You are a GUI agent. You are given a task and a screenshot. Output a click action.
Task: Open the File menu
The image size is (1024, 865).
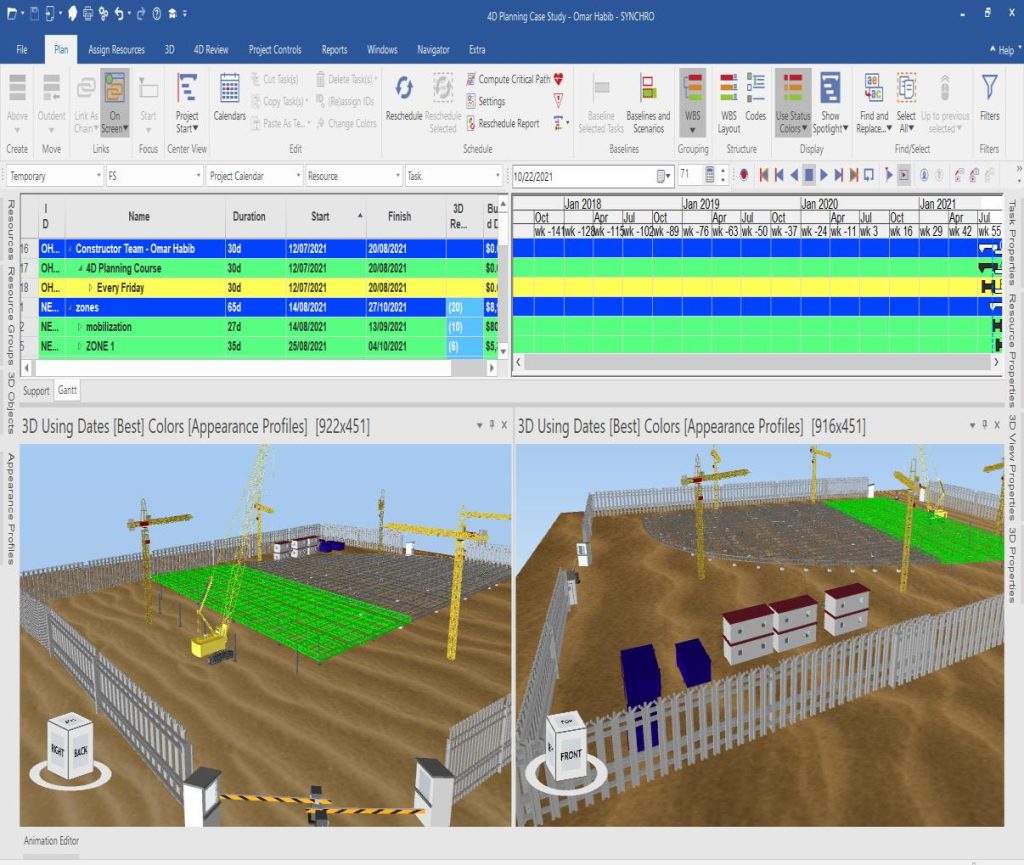(22, 50)
